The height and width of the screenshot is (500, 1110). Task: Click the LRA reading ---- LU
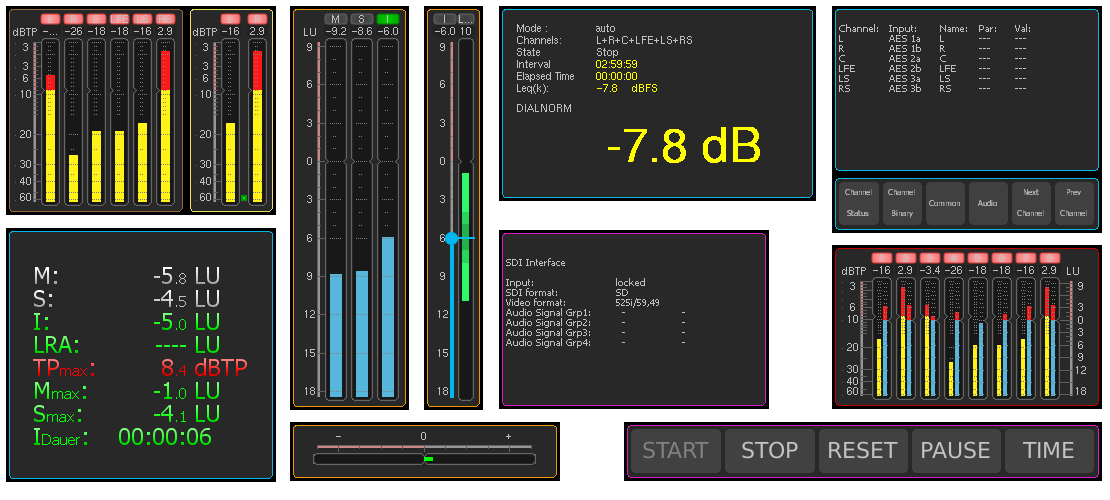(186, 345)
